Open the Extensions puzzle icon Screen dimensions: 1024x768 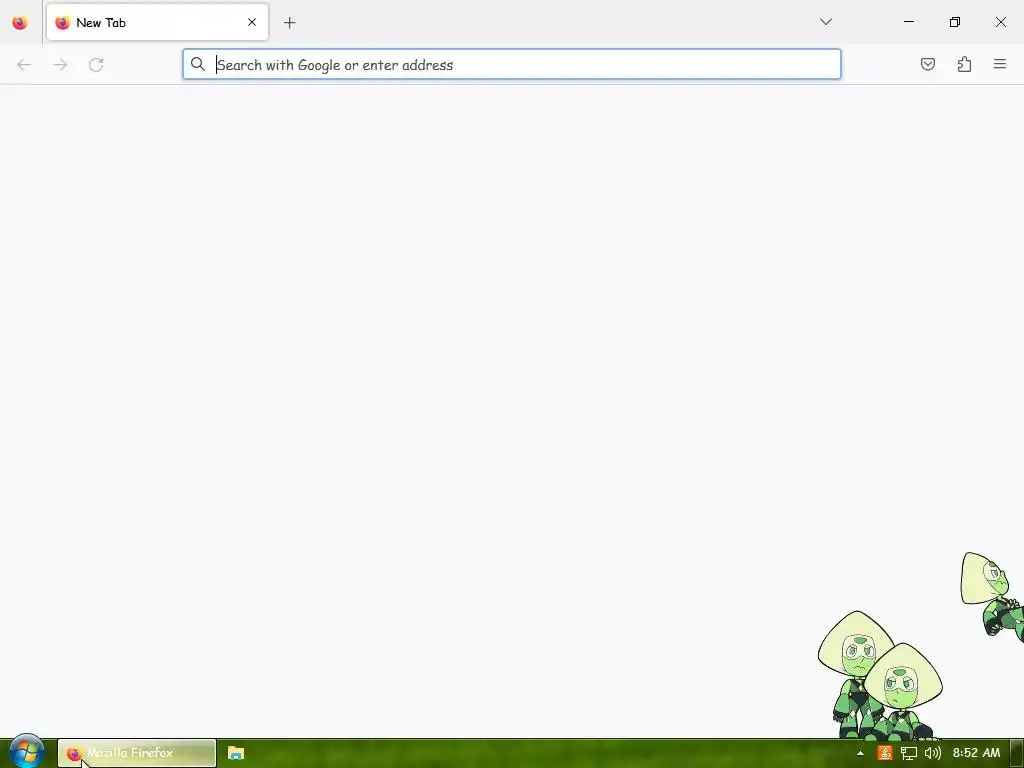[964, 64]
